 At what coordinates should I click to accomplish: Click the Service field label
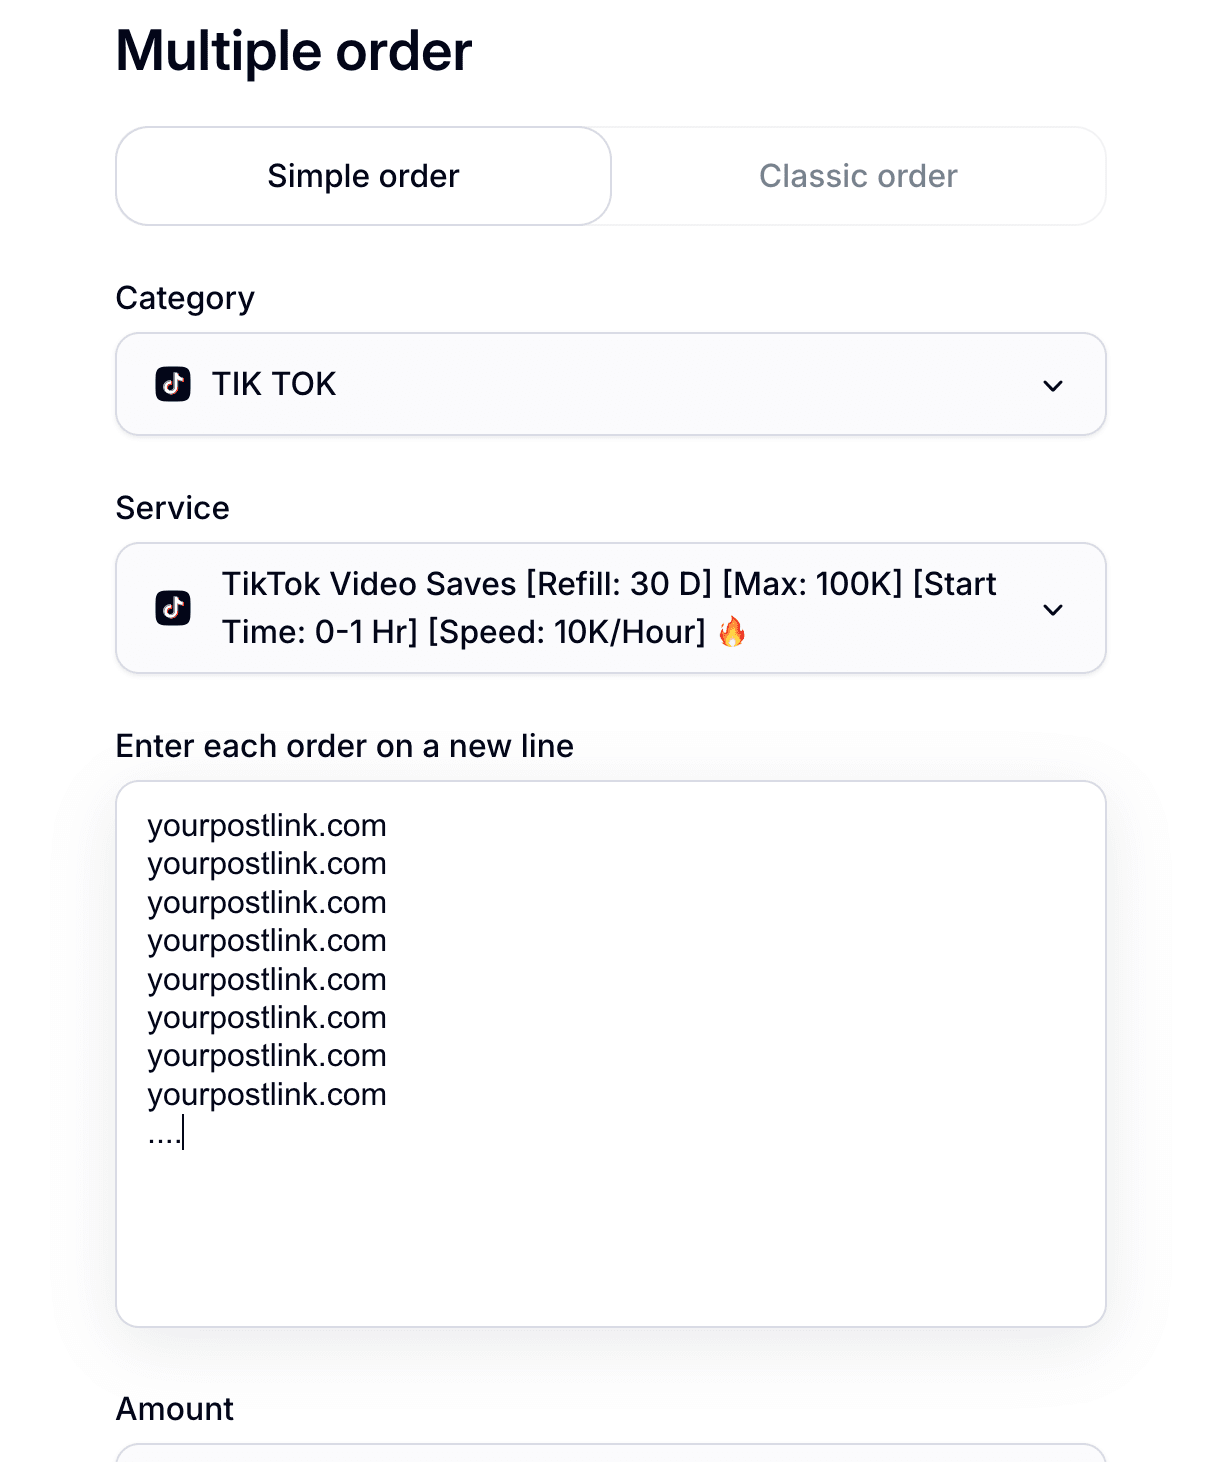coord(173,508)
